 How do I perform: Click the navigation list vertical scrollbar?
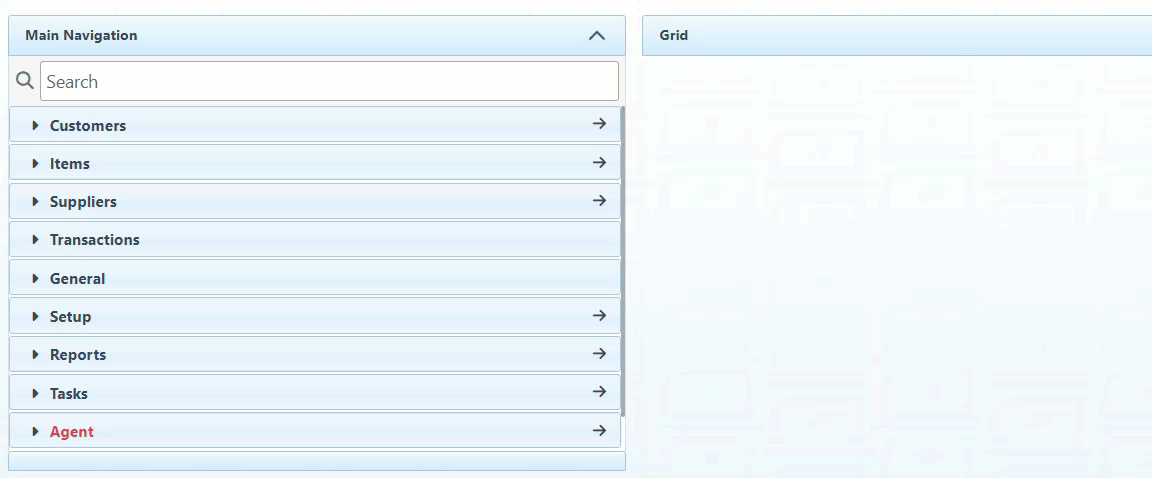click(x=623, y=260)
